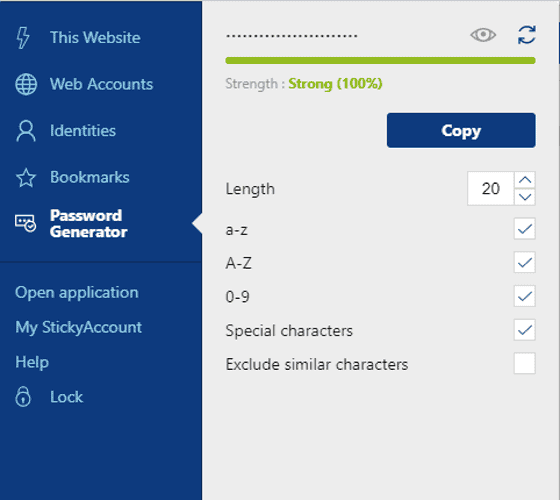Disable the Special characters checkbox

525,330
